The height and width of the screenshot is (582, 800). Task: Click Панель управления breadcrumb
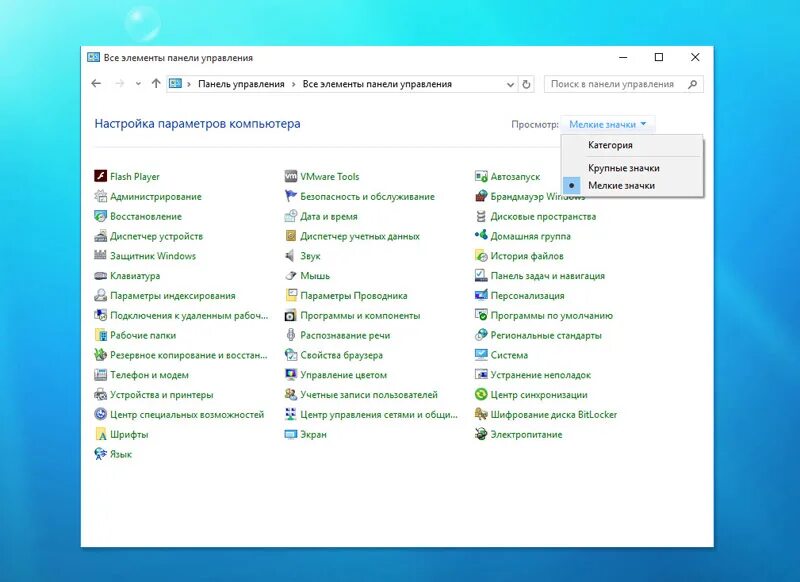(241, 84)
